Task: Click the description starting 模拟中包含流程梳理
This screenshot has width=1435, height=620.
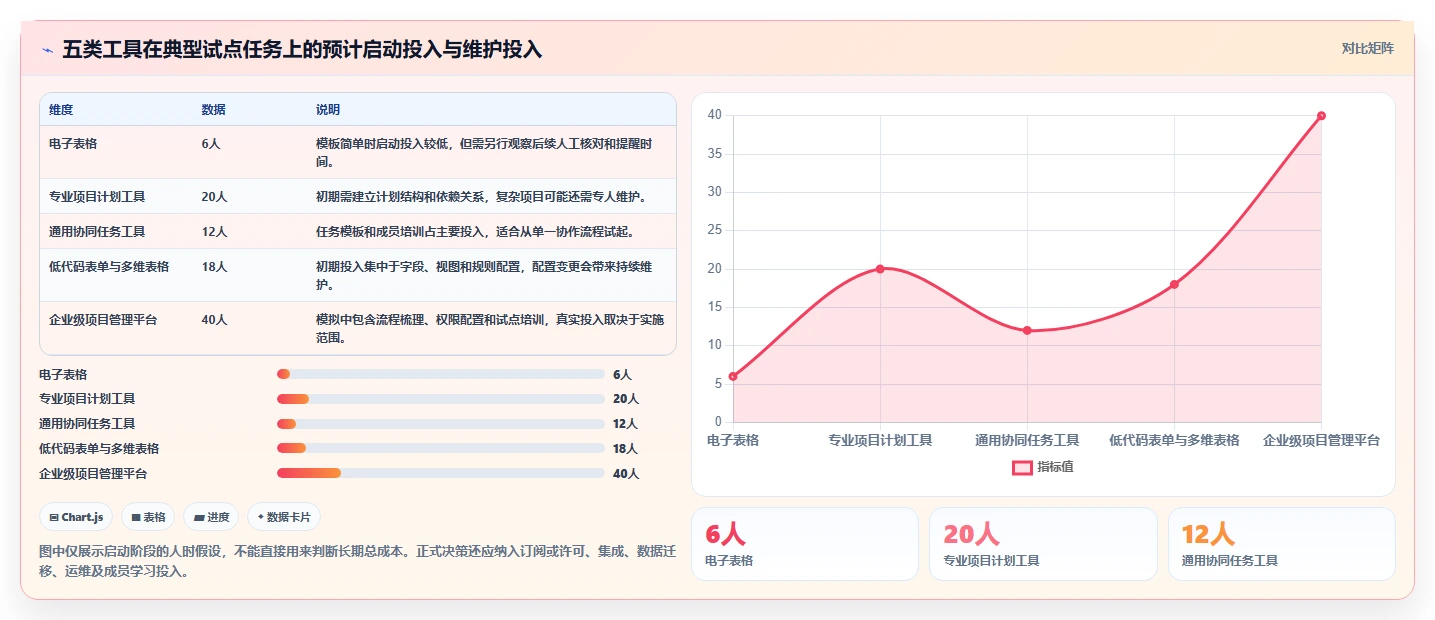Action: point(490,329)
